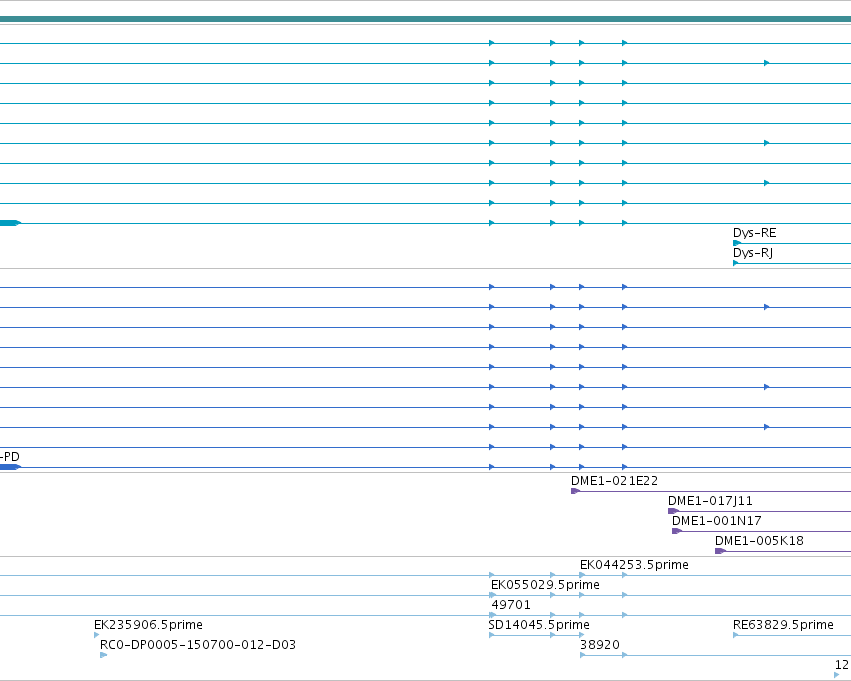The image size is (851, 681).
Task: Click the teal ruler bar at top
Action: point(426,20)
